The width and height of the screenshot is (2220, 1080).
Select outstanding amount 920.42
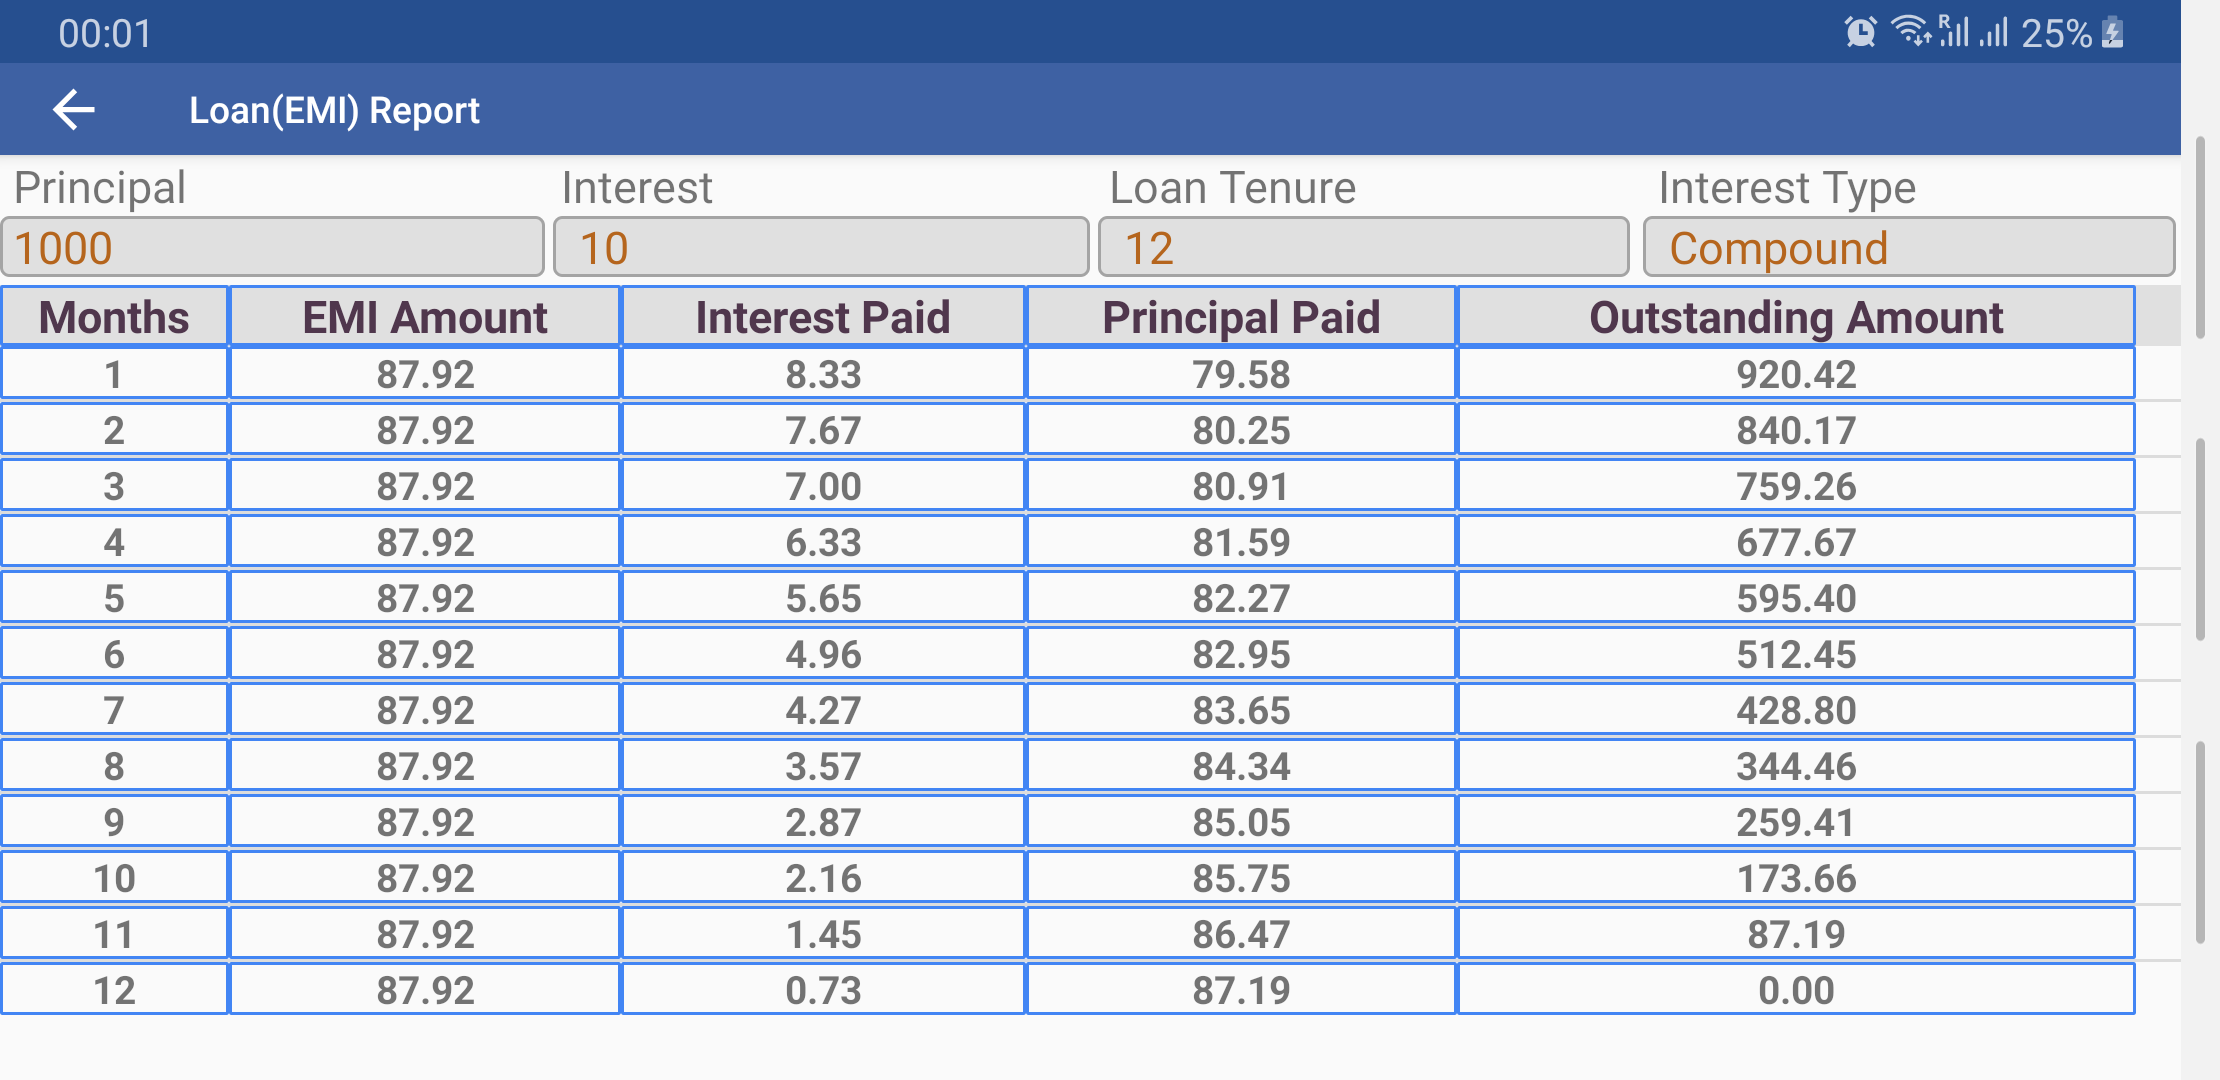[x=1796, y=374]
